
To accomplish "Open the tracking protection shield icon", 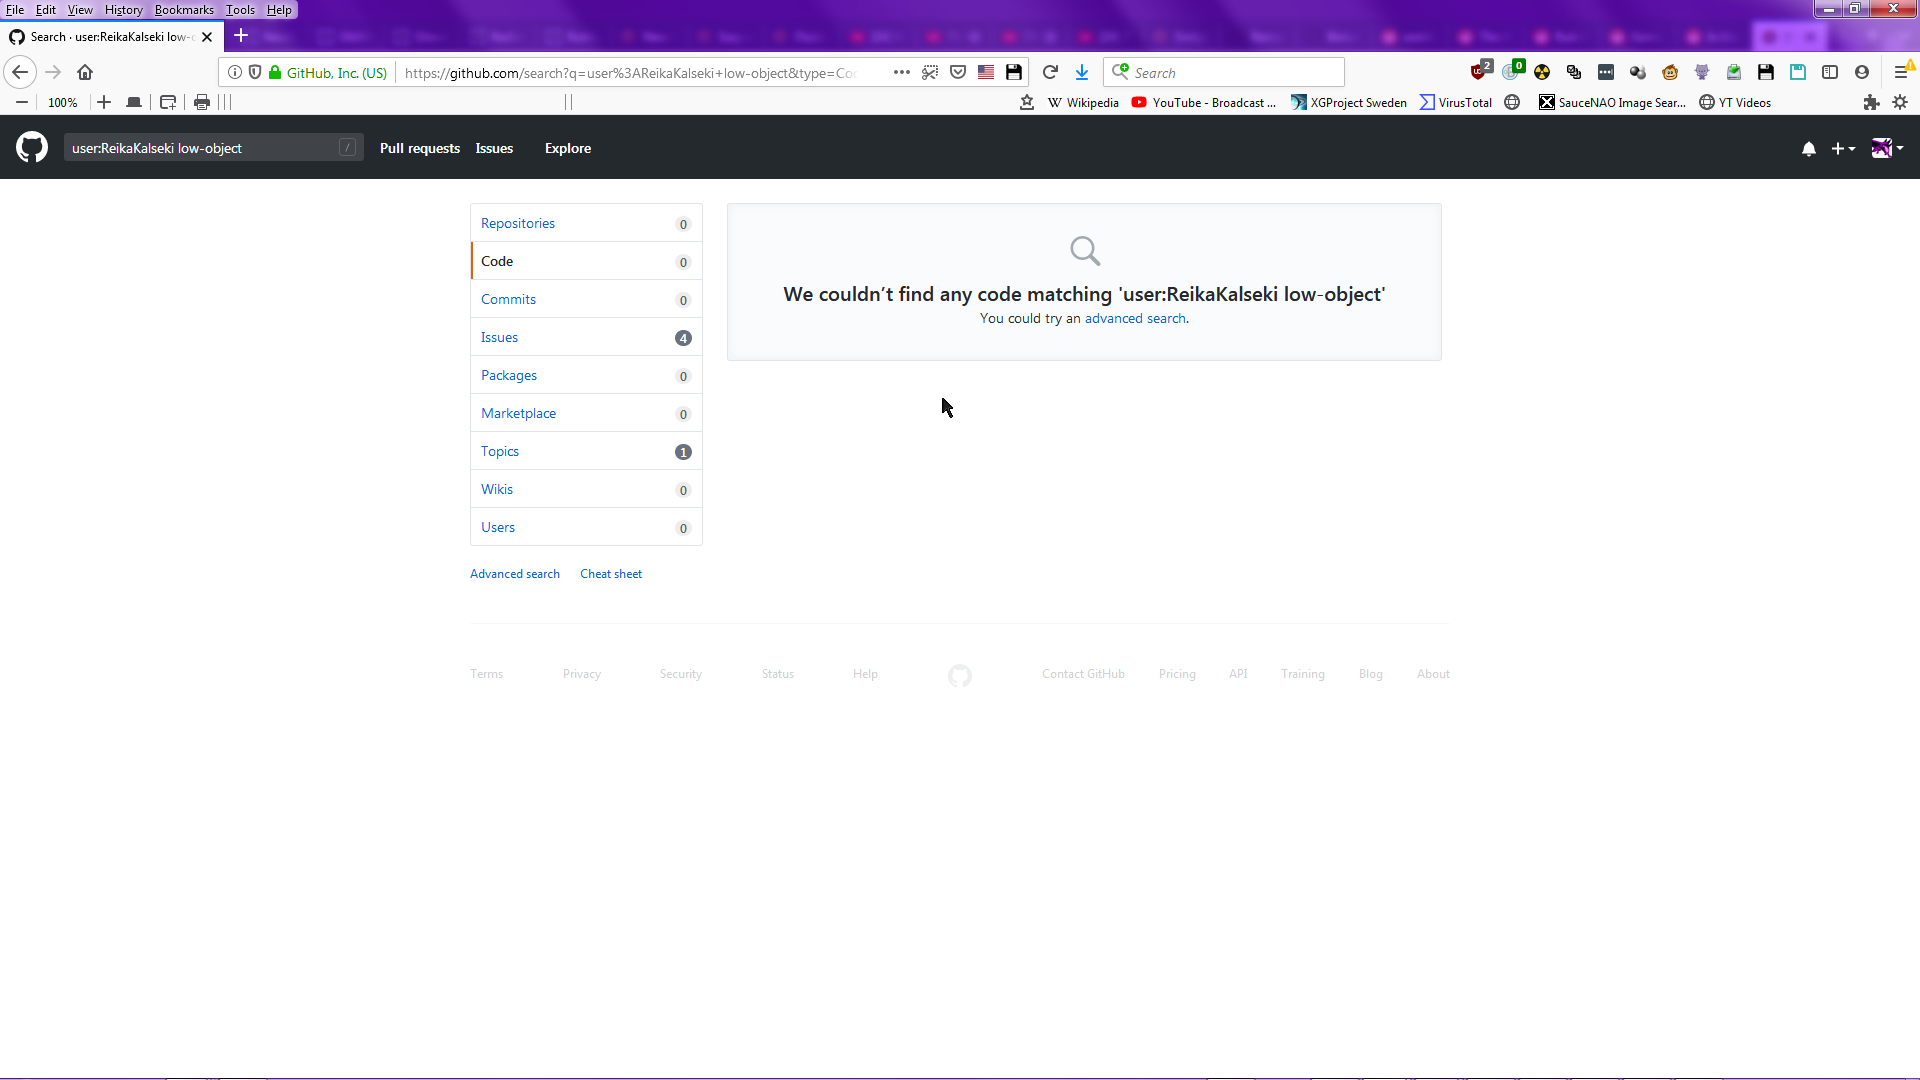I will click(x=255, y=72).
